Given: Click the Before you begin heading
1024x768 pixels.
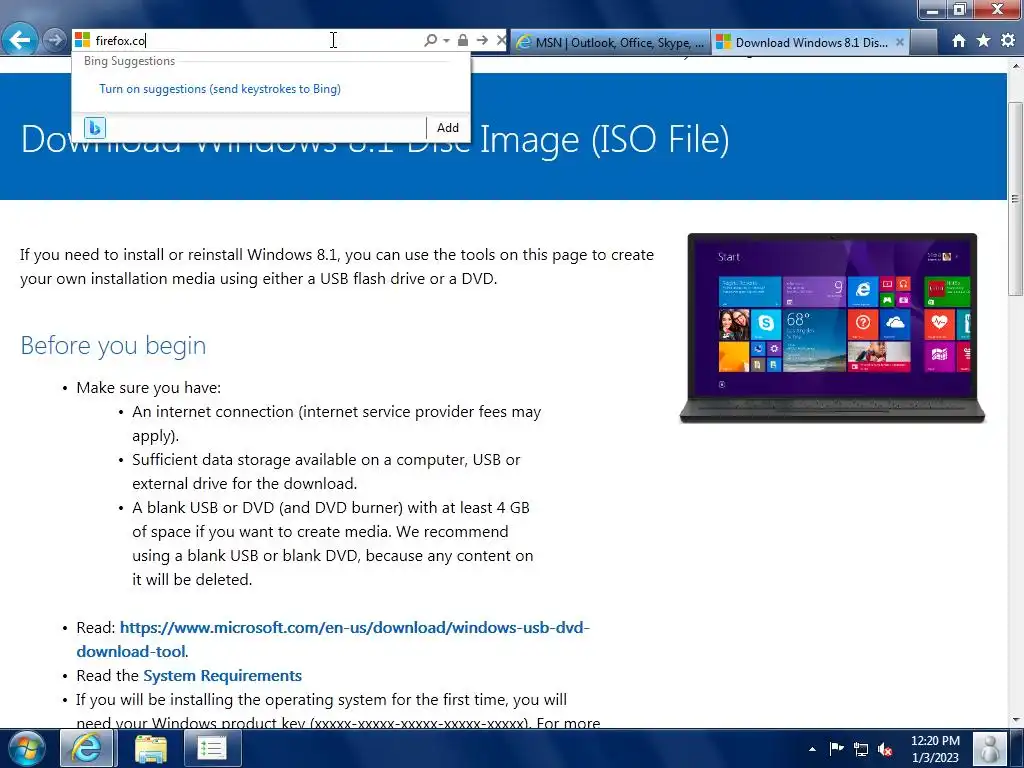Looking at the screenshot, I should 113,345.
